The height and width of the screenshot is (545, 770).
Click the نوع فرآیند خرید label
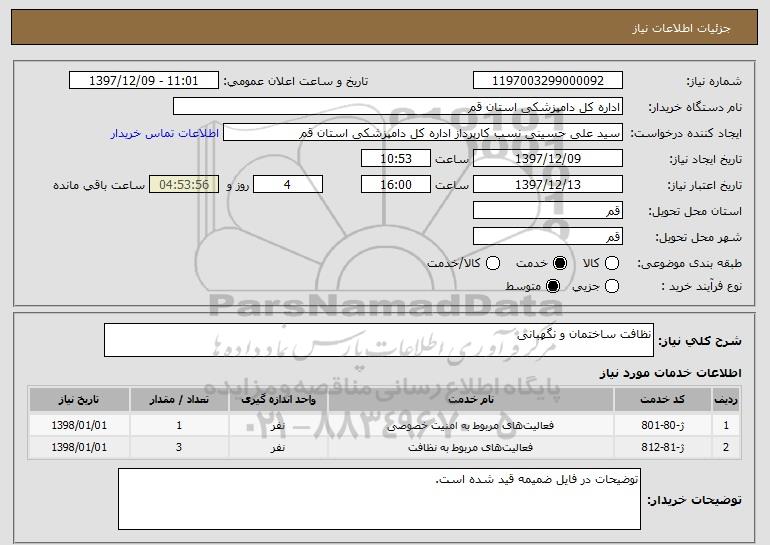click(x=702, y=286)
